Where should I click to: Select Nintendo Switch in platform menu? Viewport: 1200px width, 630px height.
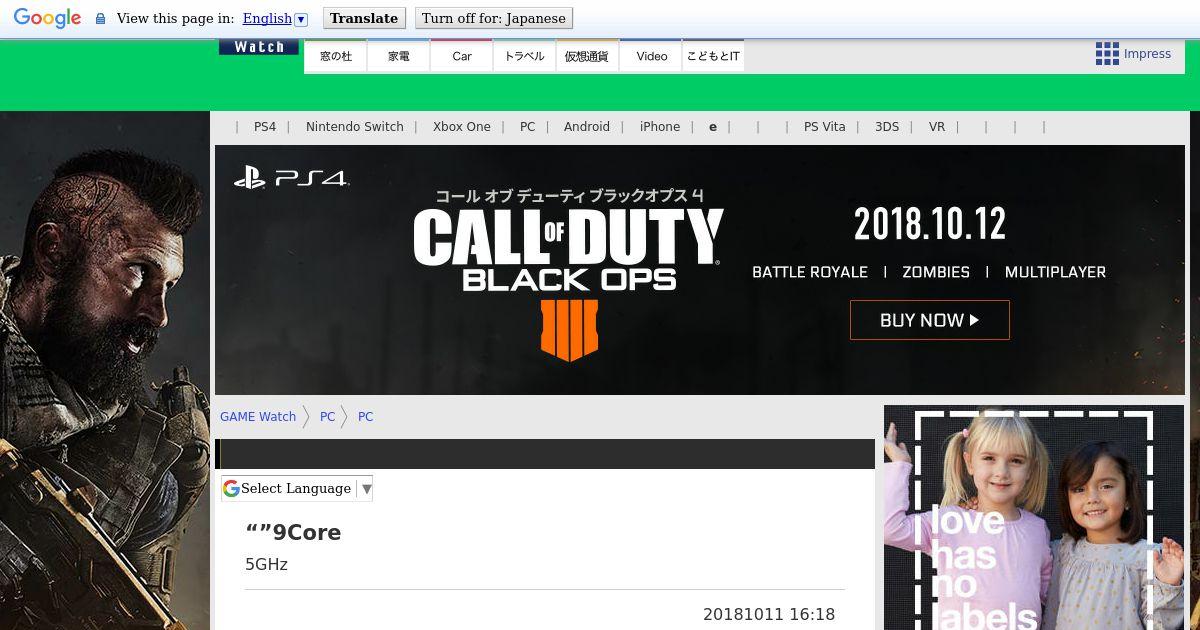[355, 127]
